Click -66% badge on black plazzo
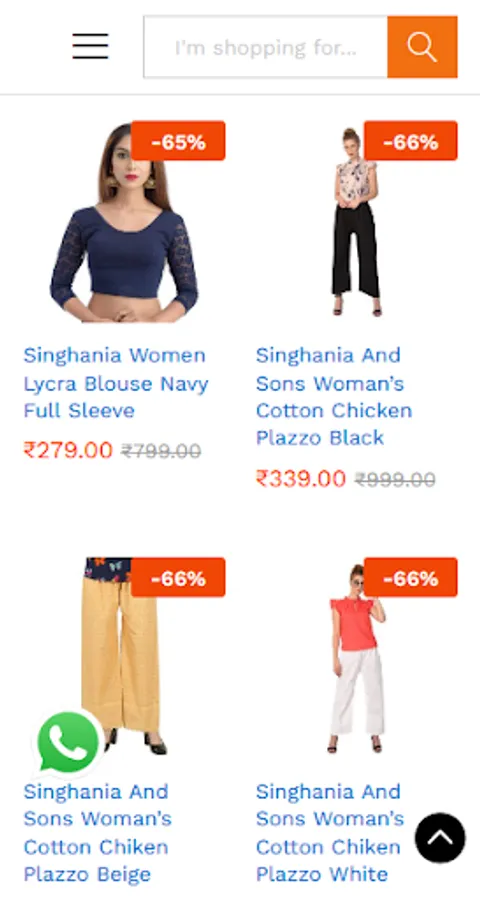The width and height of the screenshot is (480, 900). click(411, 141)
